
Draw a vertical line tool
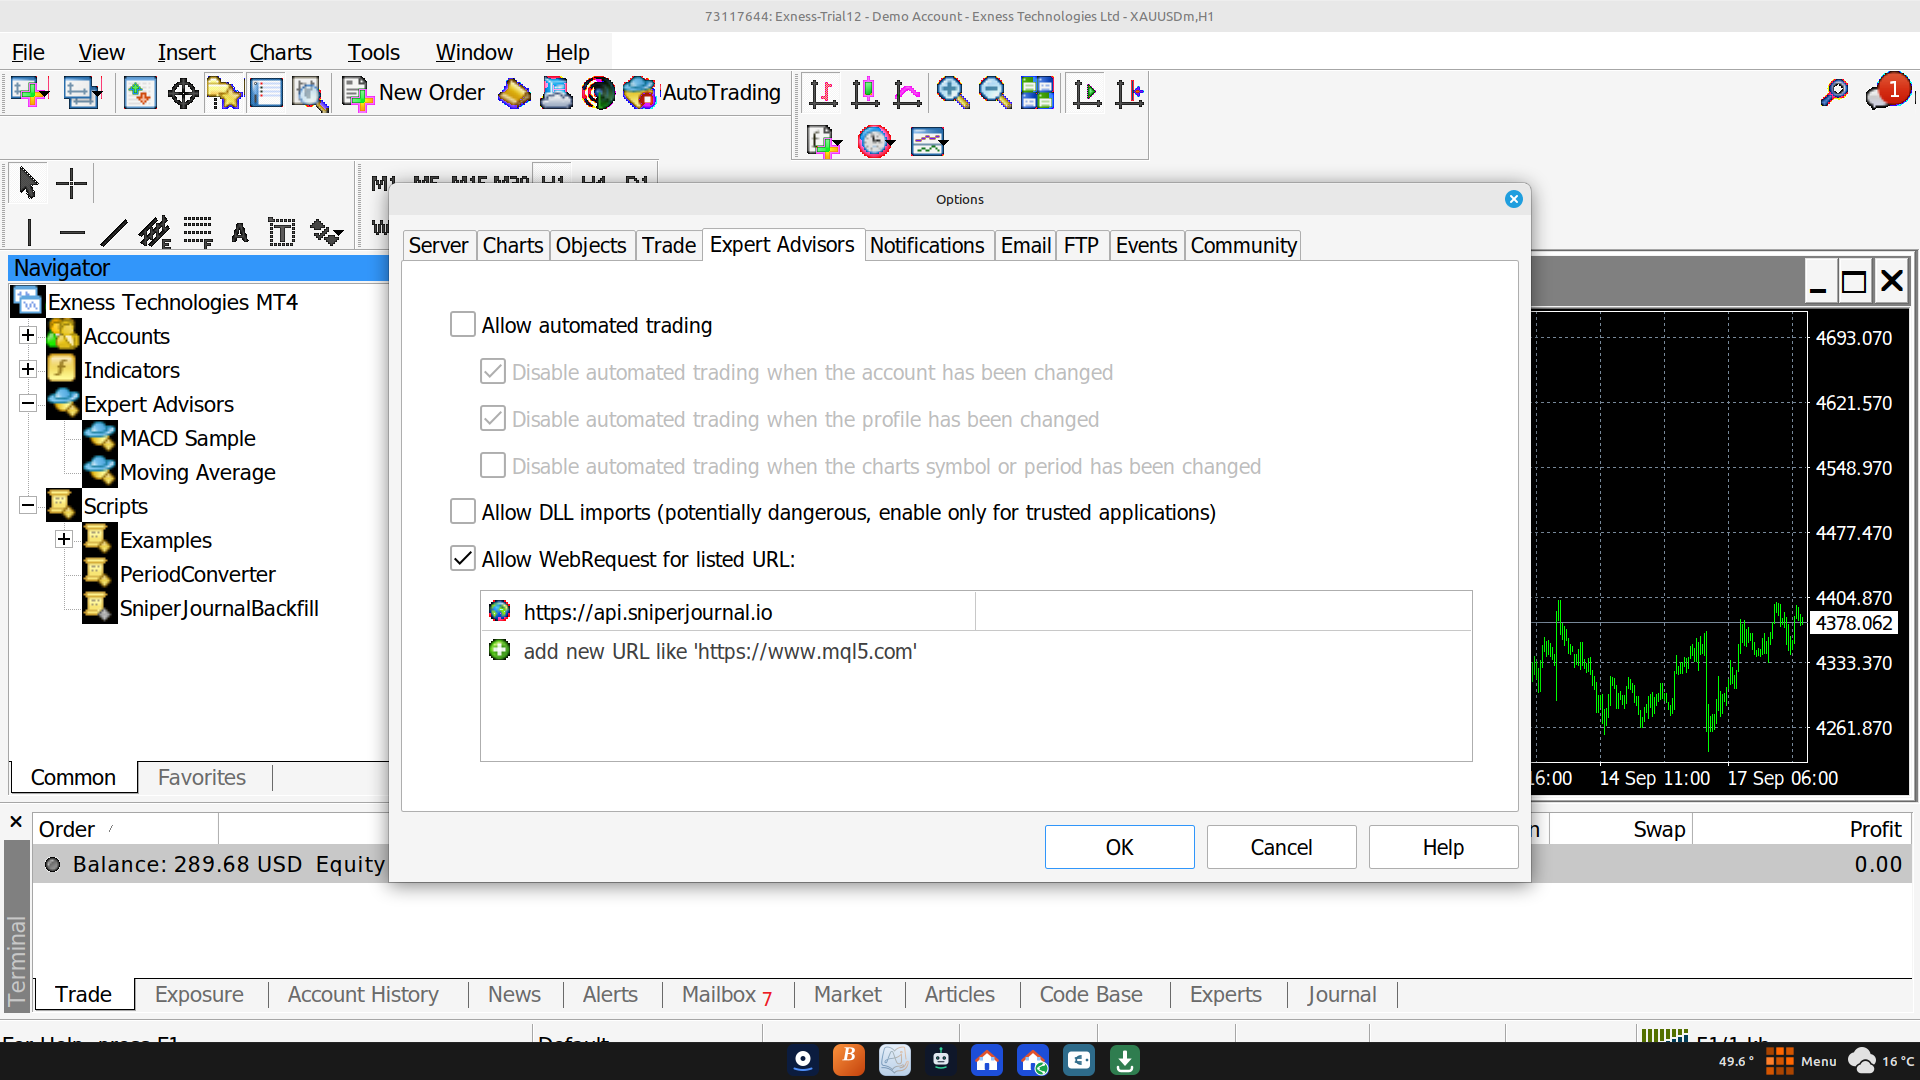point(30,233)
